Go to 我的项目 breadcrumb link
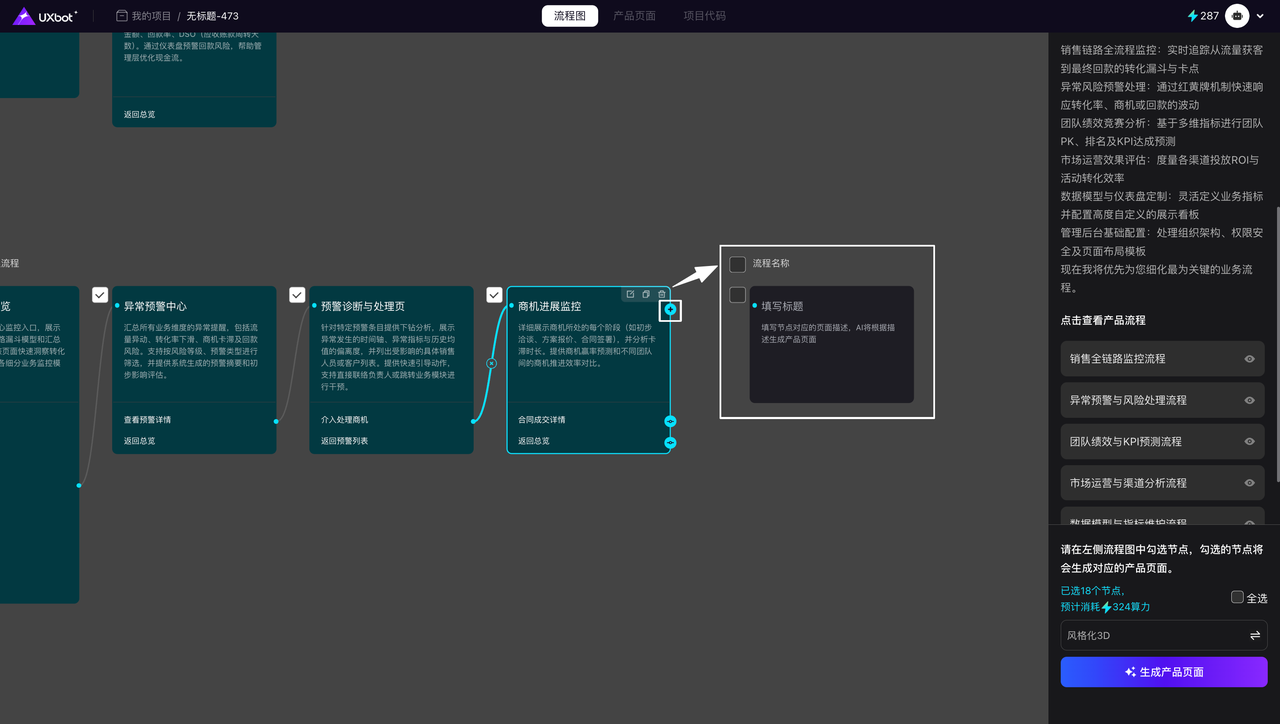The image size is (1280, 724). [x=151, y=16]
